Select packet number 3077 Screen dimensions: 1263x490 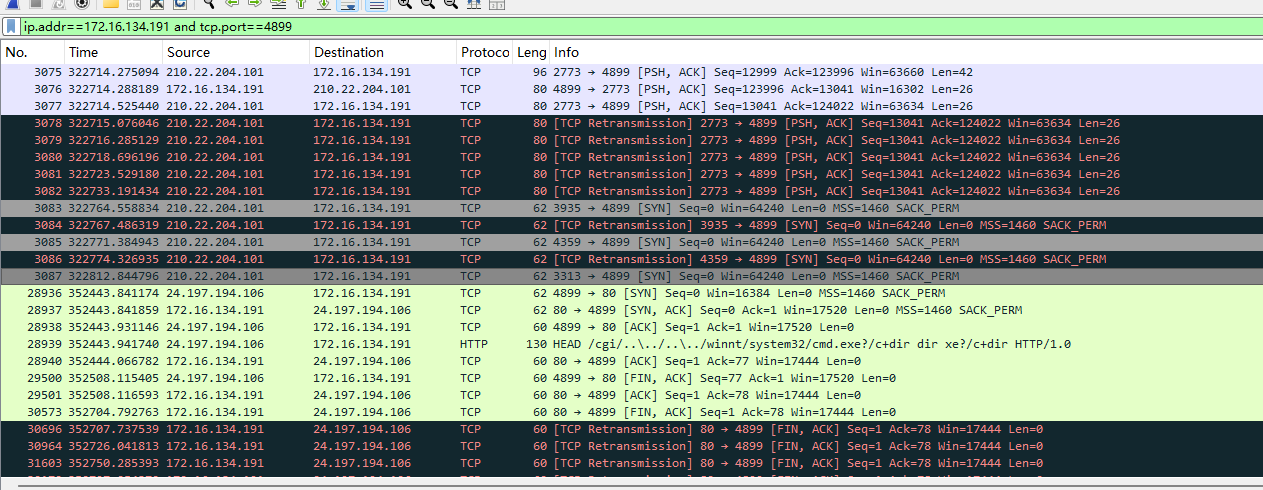tap(631, 106)
